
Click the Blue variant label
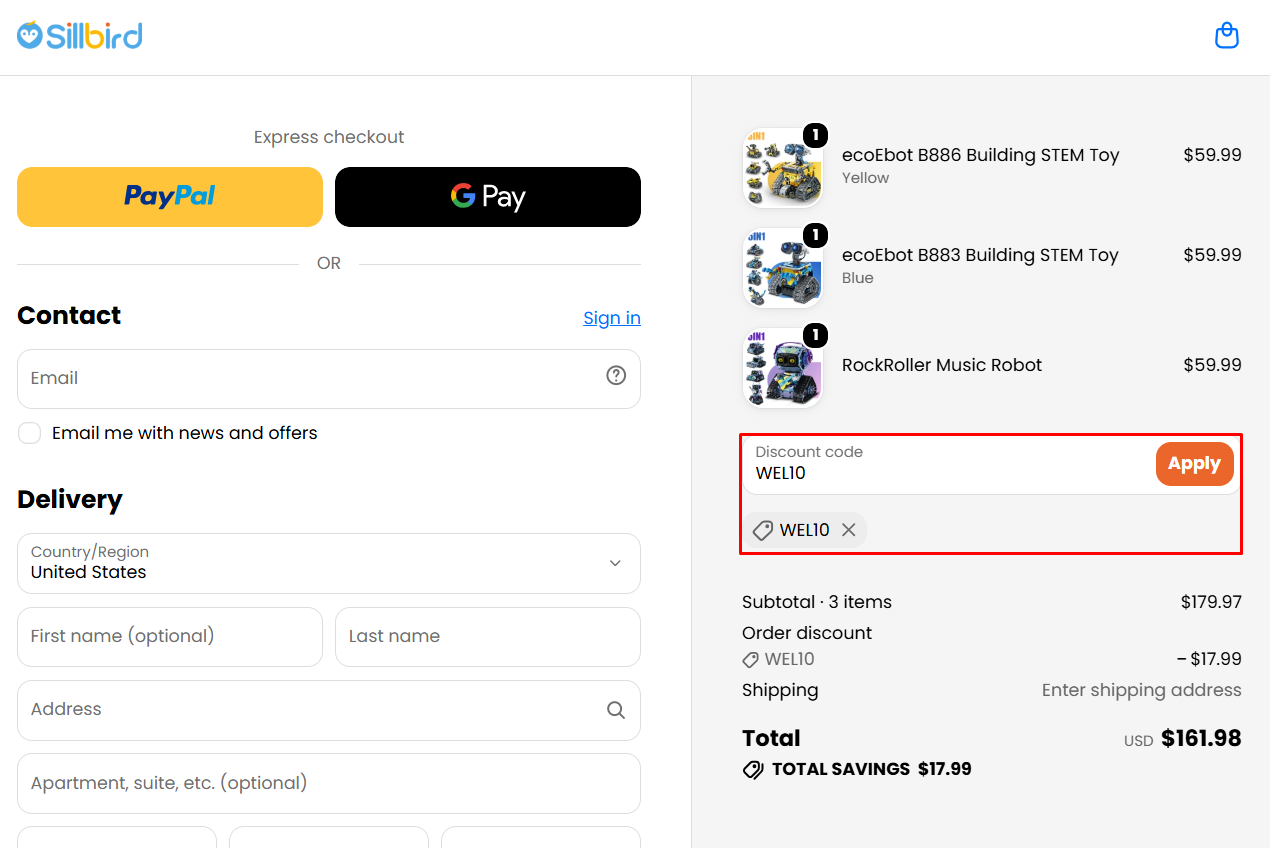click(858, 278)
